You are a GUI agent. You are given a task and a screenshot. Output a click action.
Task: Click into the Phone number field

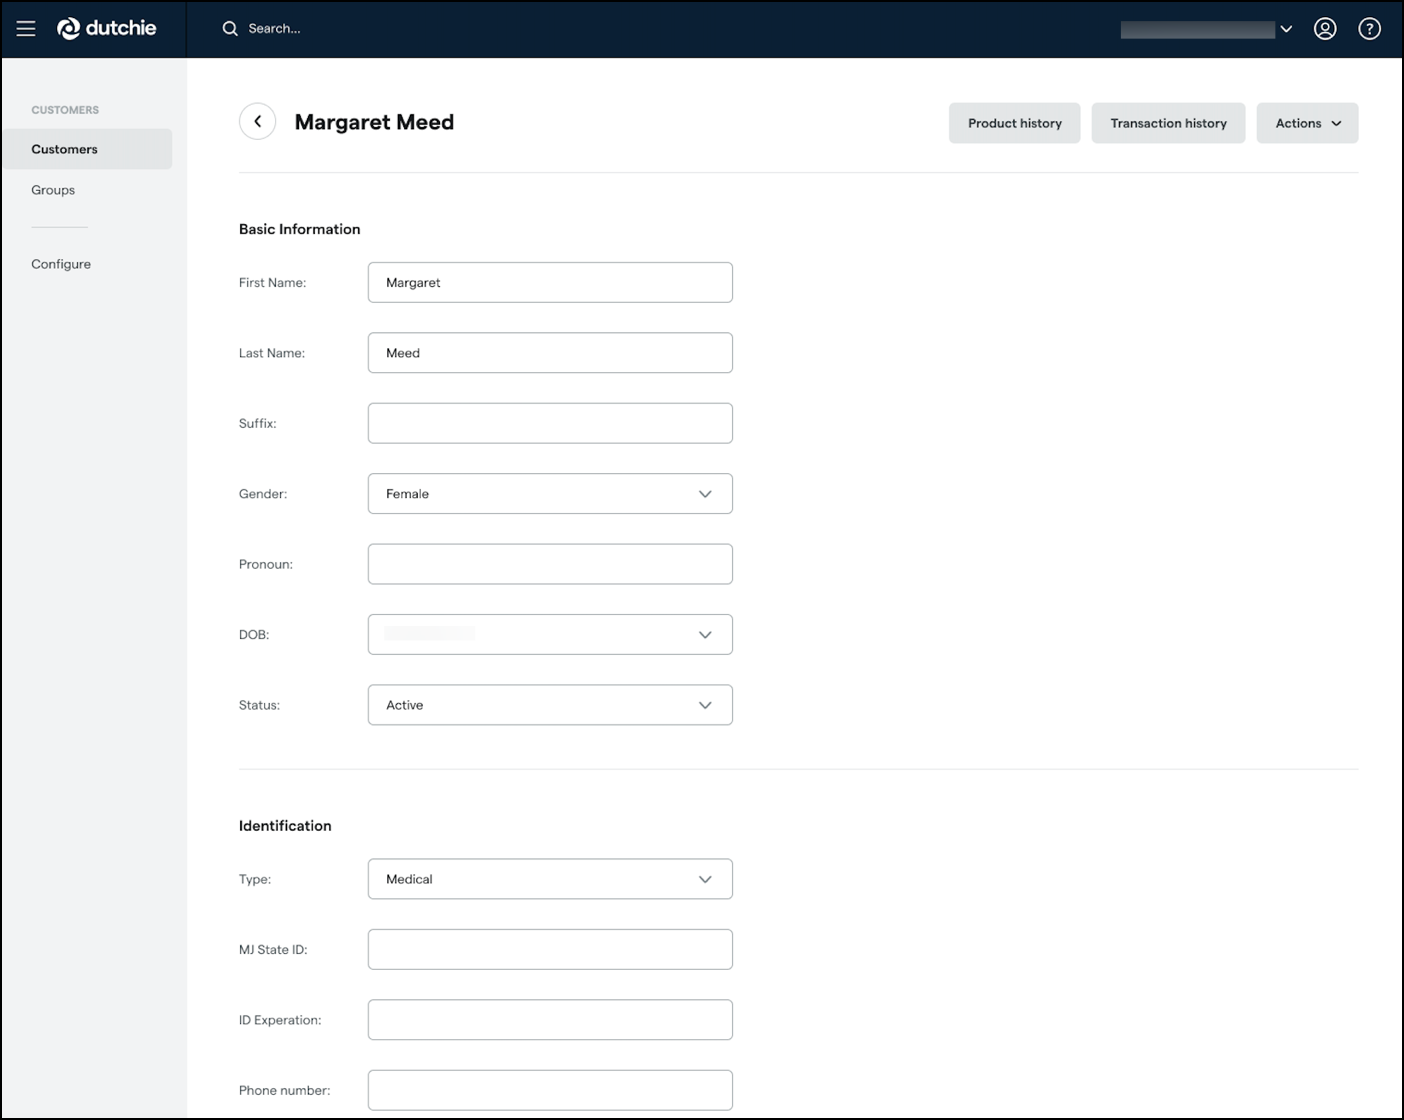[549, 1090]
